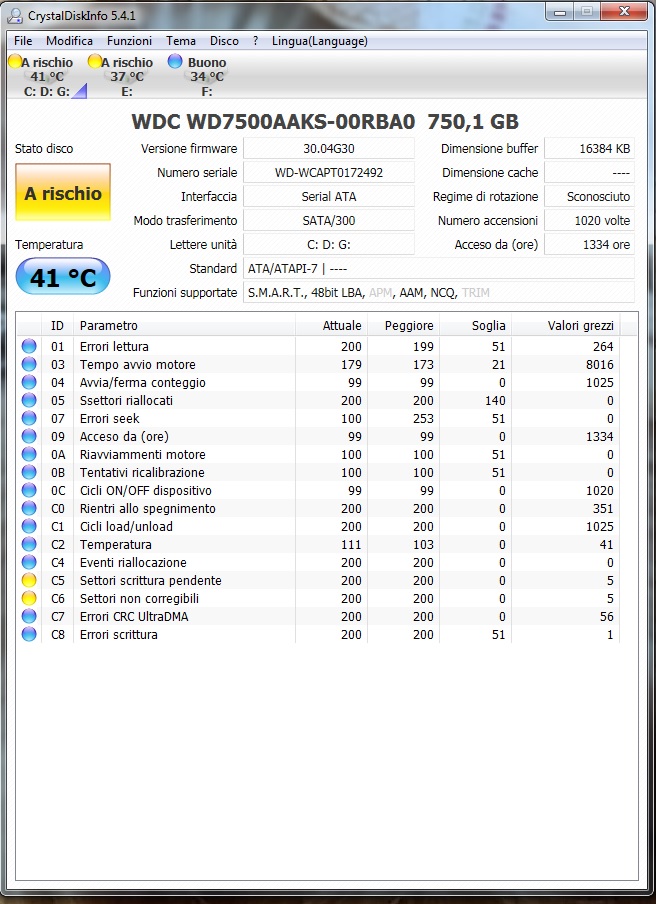Select the status circle for Tentativi ricalibrazione
This screenshot has height=904, width=656.
(29, 472)
